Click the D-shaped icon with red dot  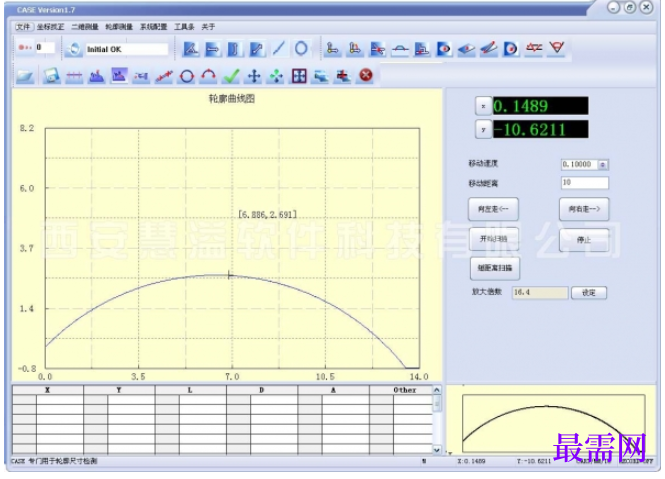click(511, 49)
